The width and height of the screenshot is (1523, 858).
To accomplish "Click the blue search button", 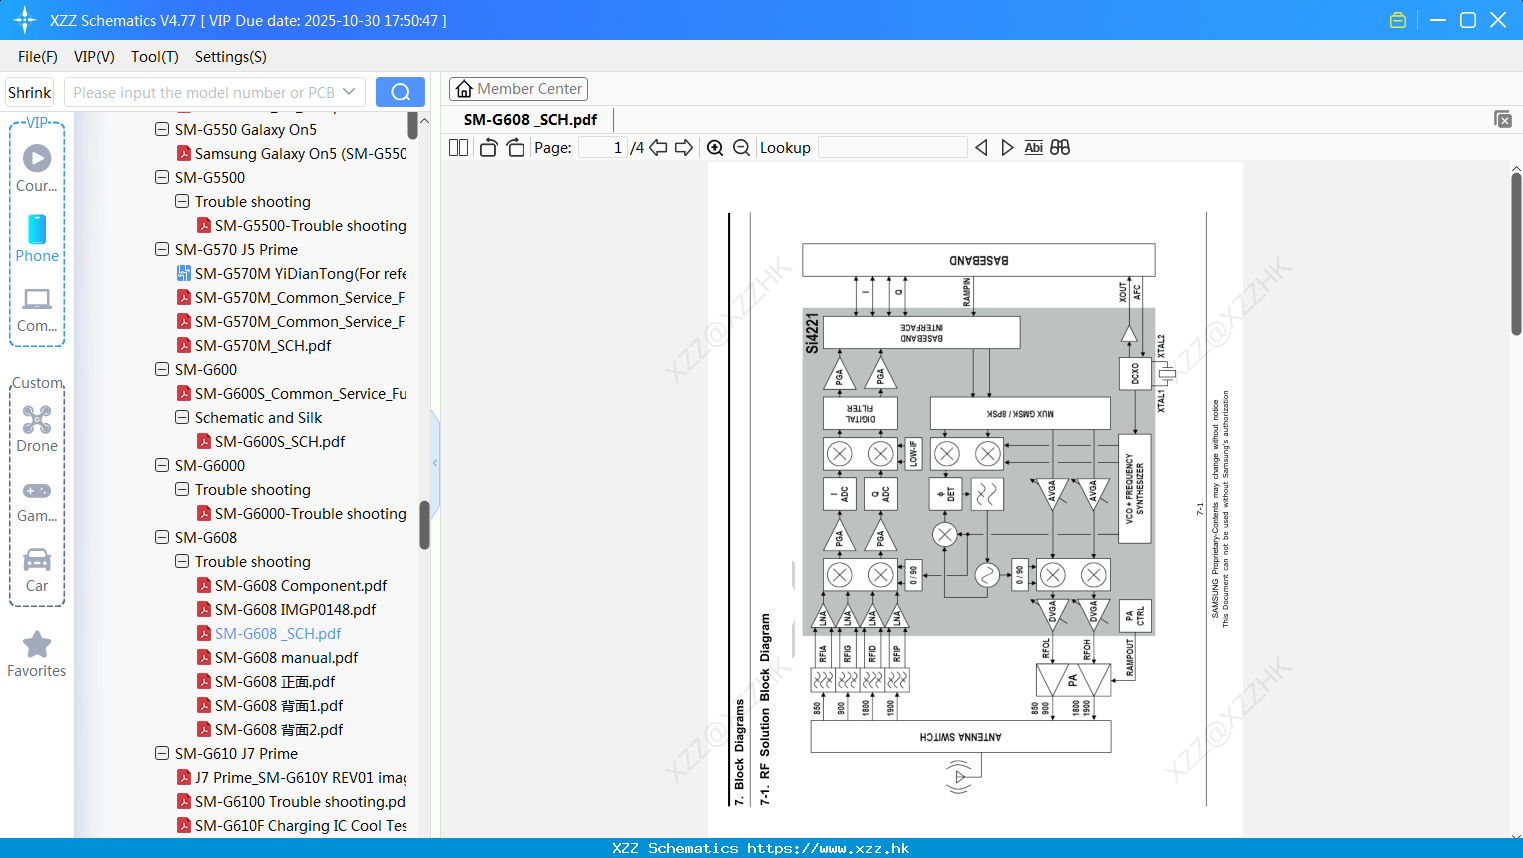I will tap(400, 92).
